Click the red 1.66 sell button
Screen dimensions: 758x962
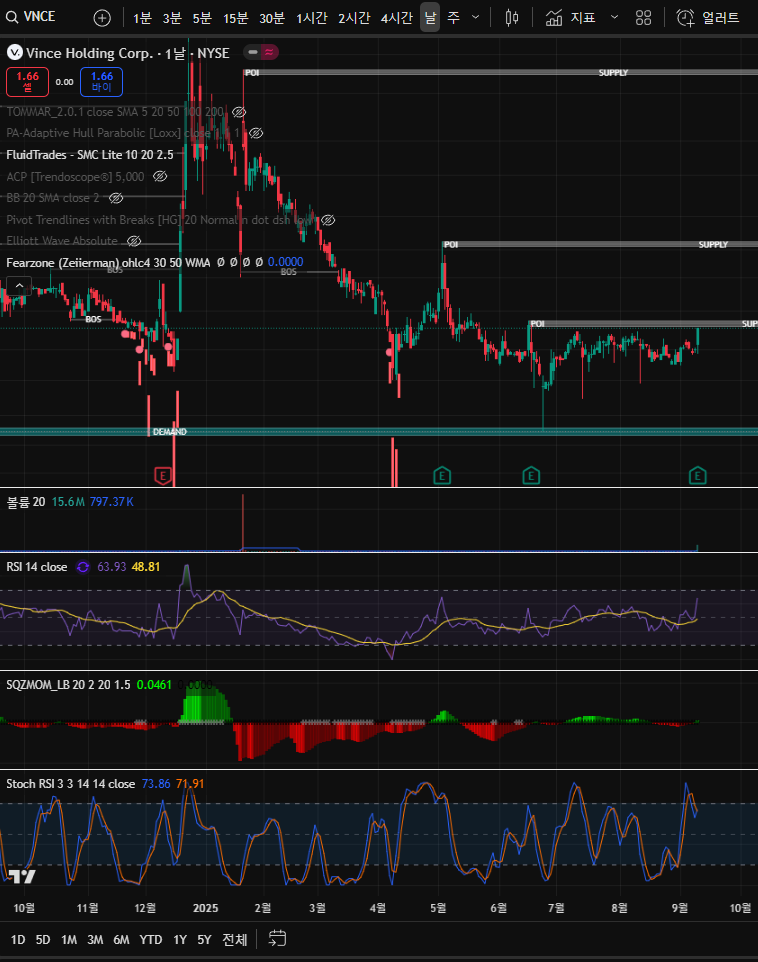28,82
